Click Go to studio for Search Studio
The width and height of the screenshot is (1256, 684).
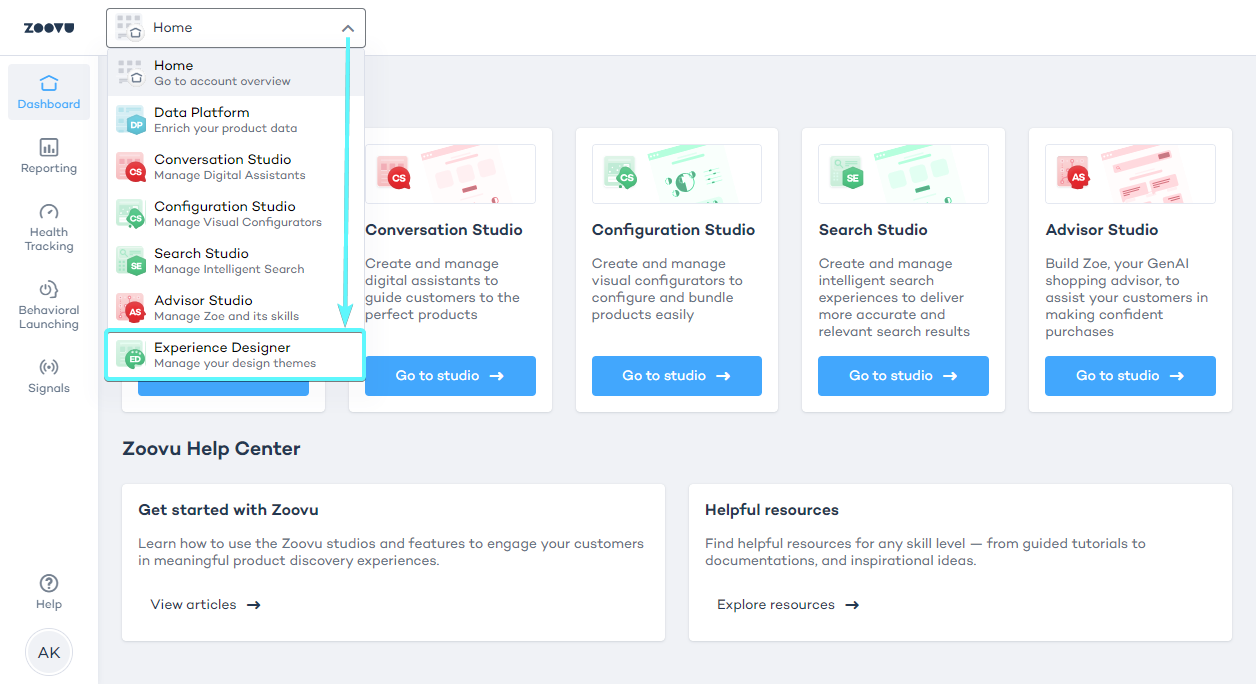[903, 376]
